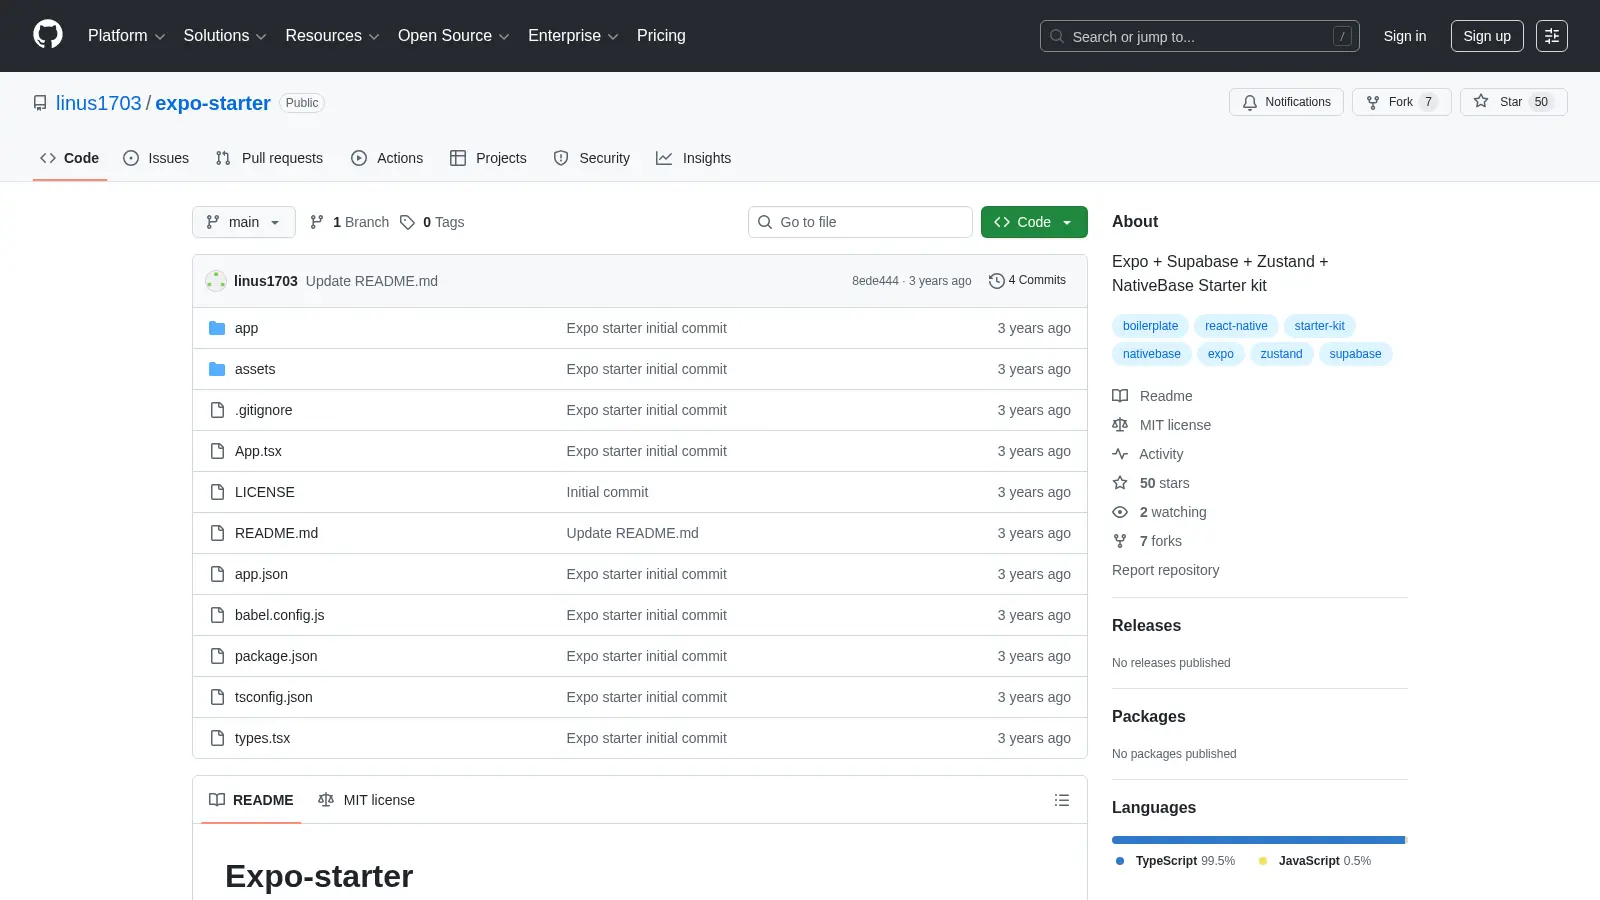Click the fork icon beside 7 forks
This screenshot has width=1600, height=900.
[1120, 541]
